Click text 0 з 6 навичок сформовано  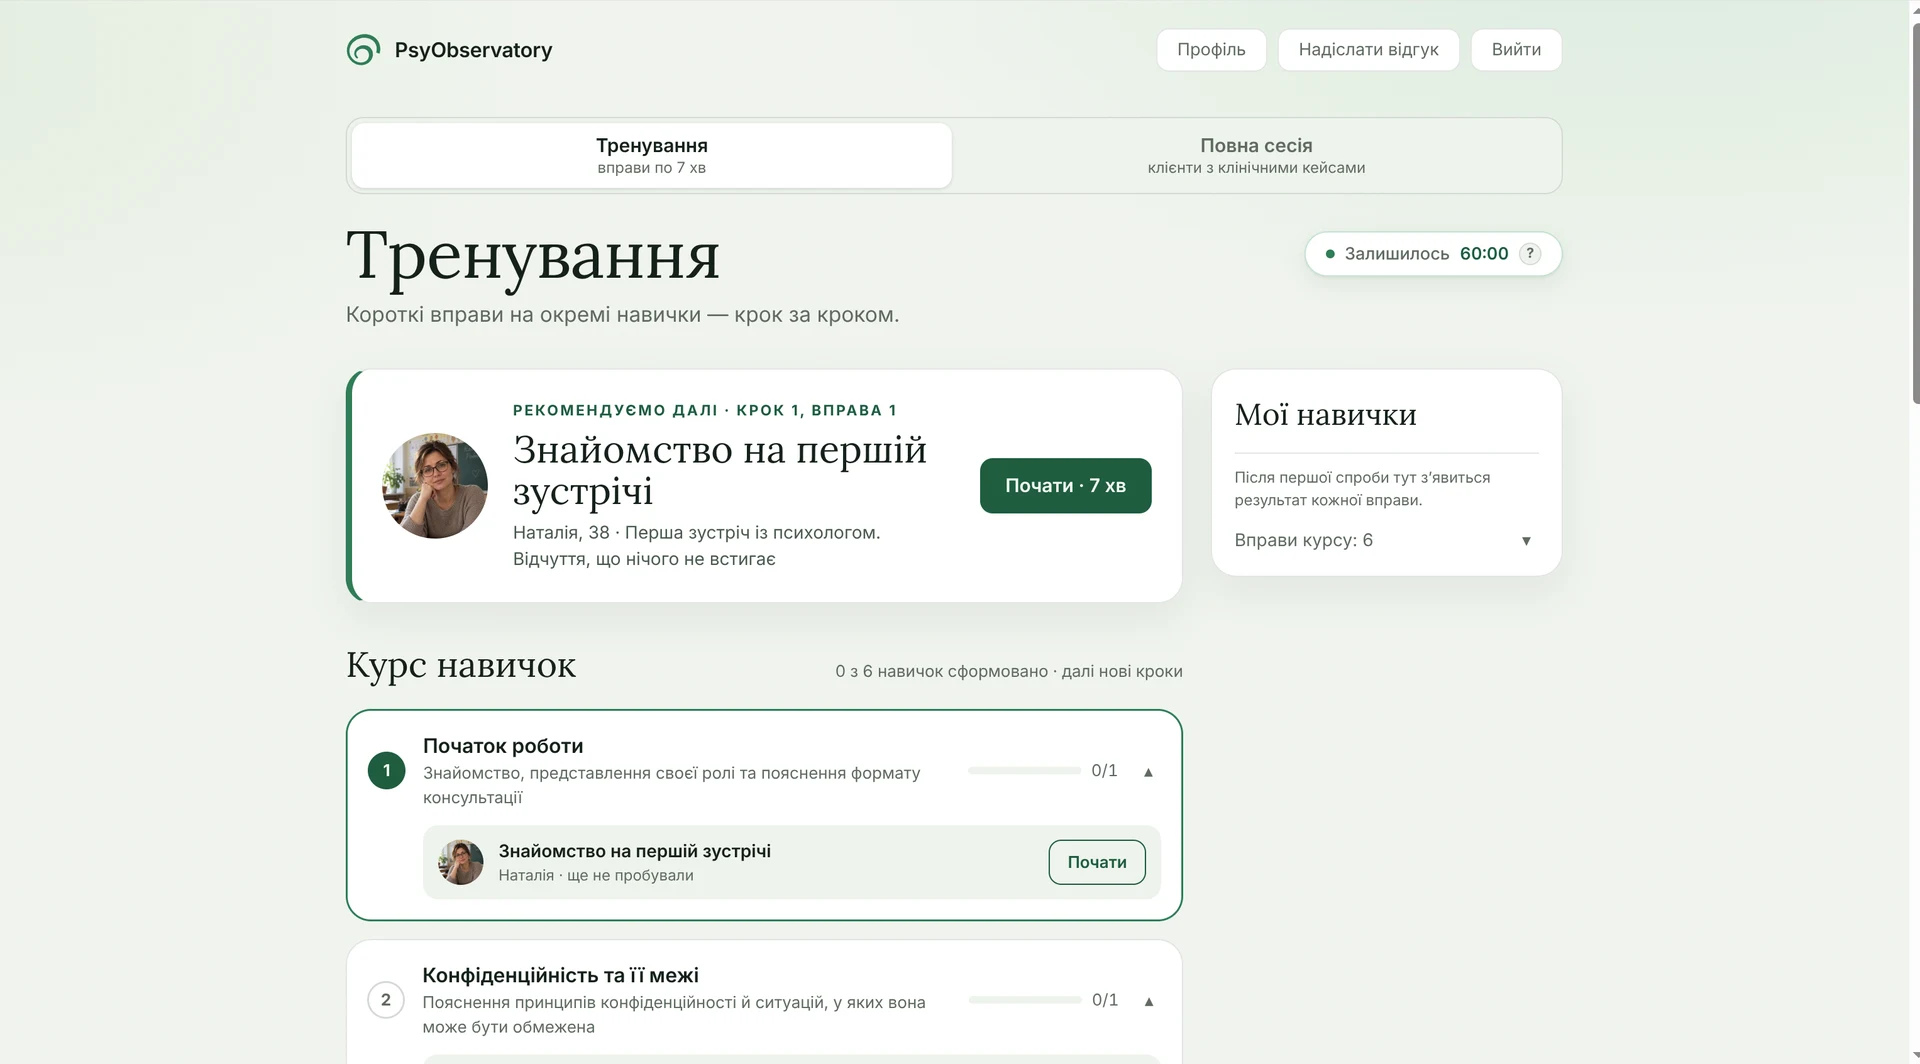tap(941, 671)
